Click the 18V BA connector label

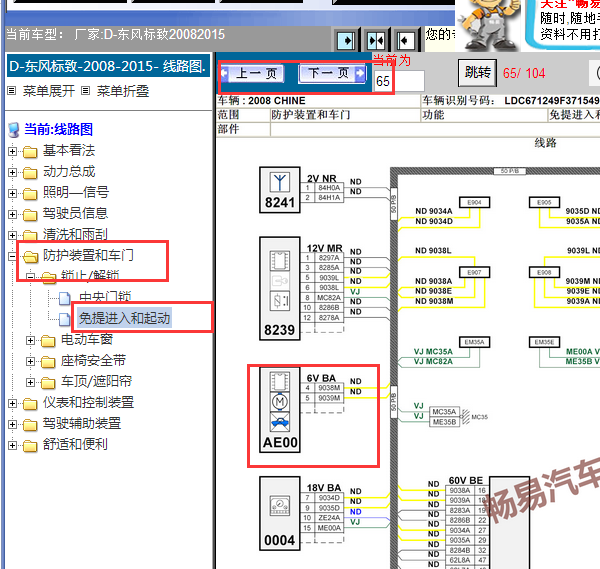323,488
